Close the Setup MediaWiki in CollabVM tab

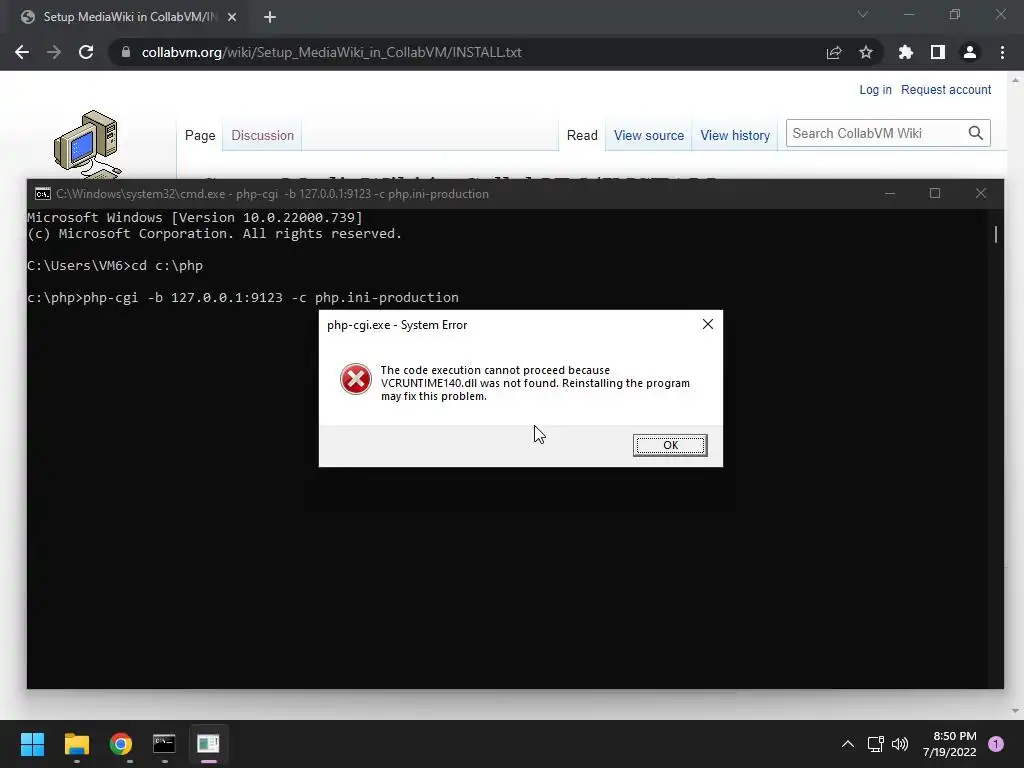pyautogui.click(x=232, y=17)
